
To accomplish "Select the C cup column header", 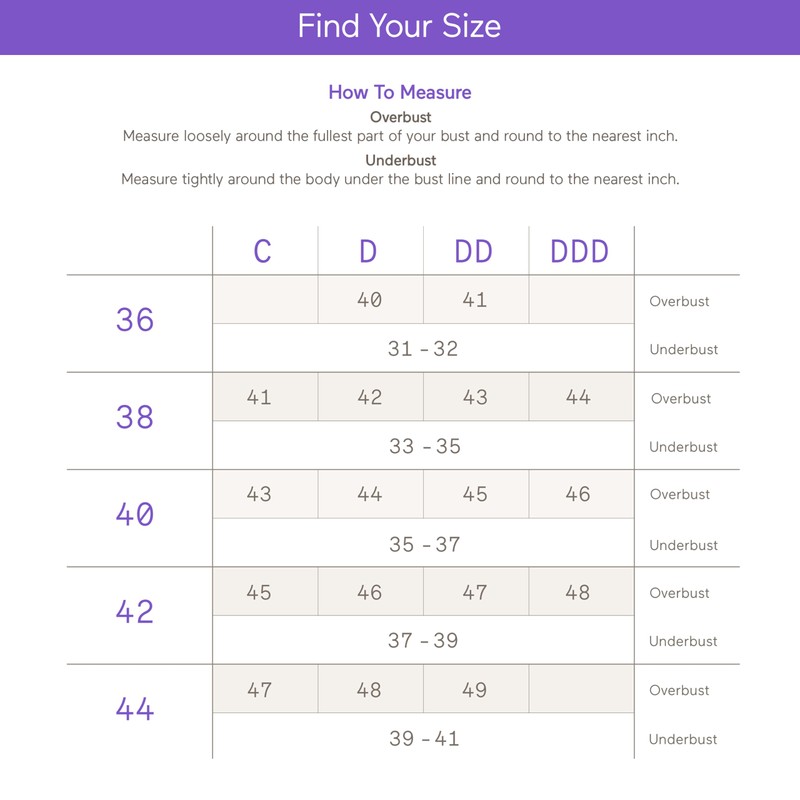I will (262, 251).
